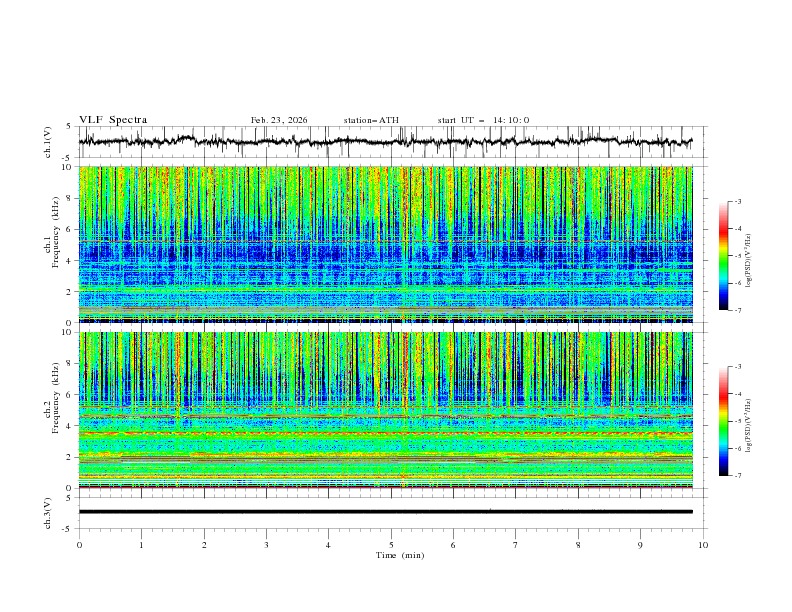Click the ch.1 voltage waveform trace panel
792x612 pixels.
point(393,142)
